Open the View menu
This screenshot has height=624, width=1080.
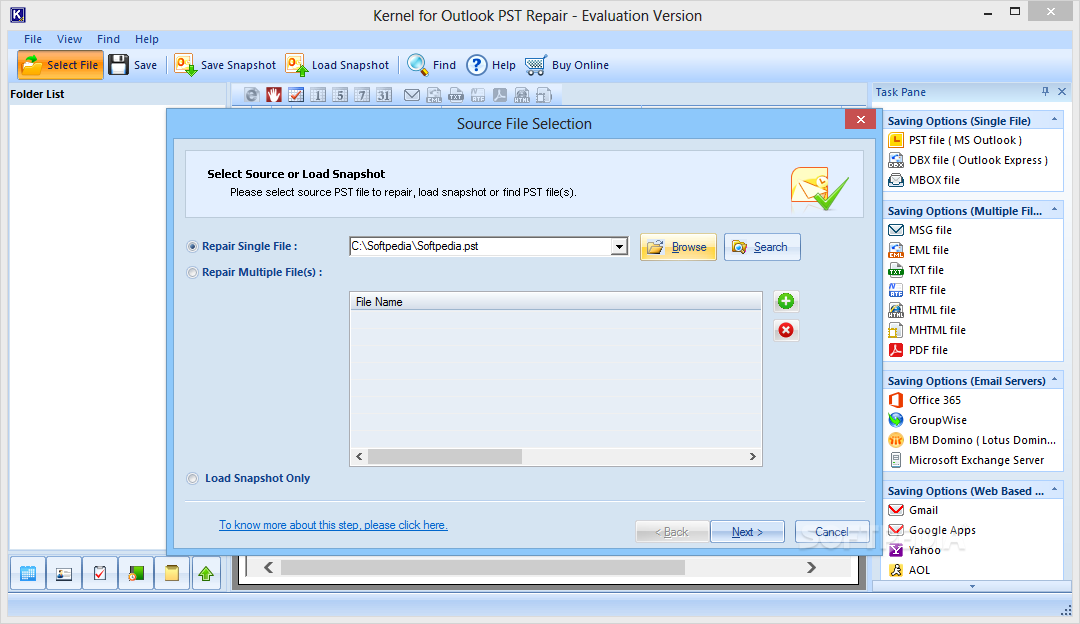pos(69,39)
